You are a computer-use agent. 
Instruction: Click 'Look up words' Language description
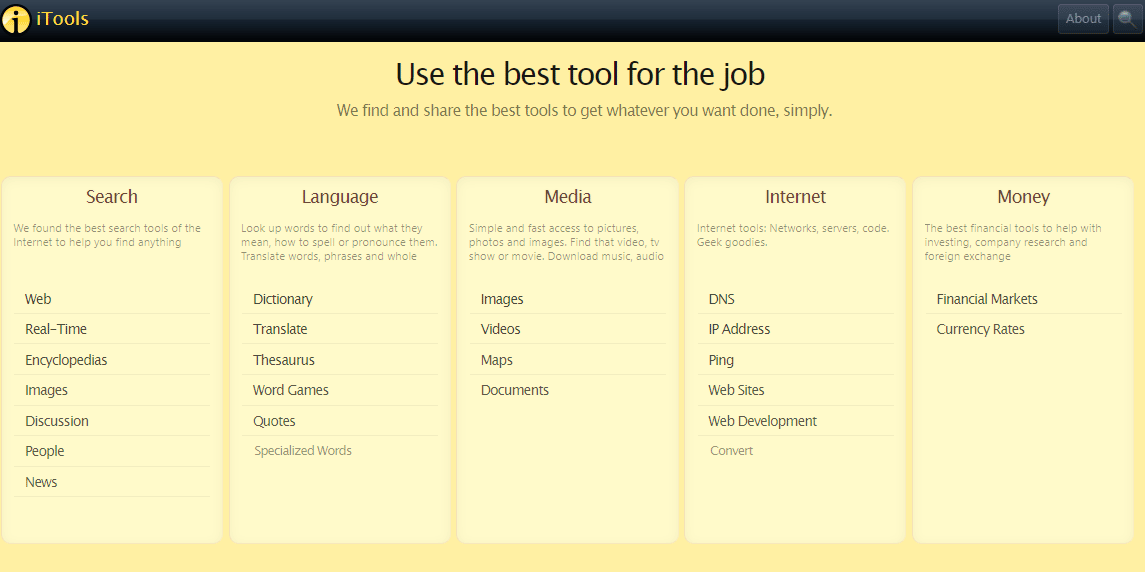[340, 243]
